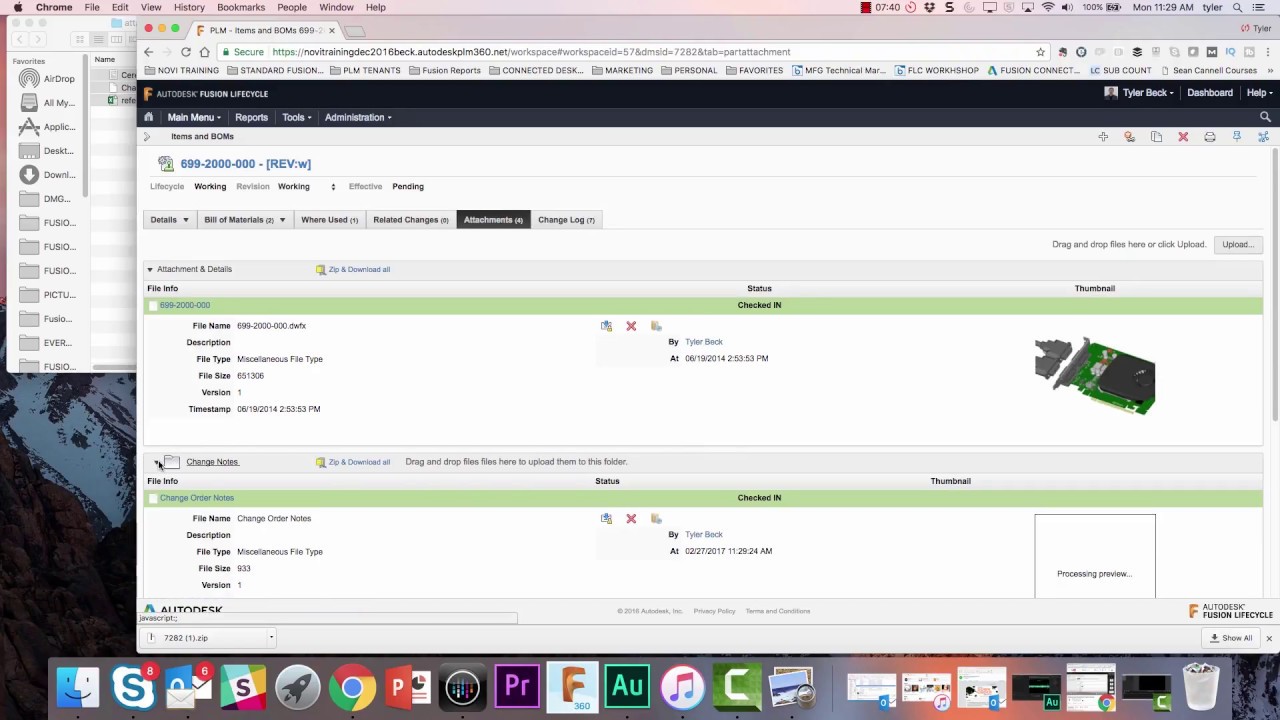Click the Tyler Beck link for 699-2000-000
The width and height of the screenshot is (1280, 720).
click(x=703, y=342)
